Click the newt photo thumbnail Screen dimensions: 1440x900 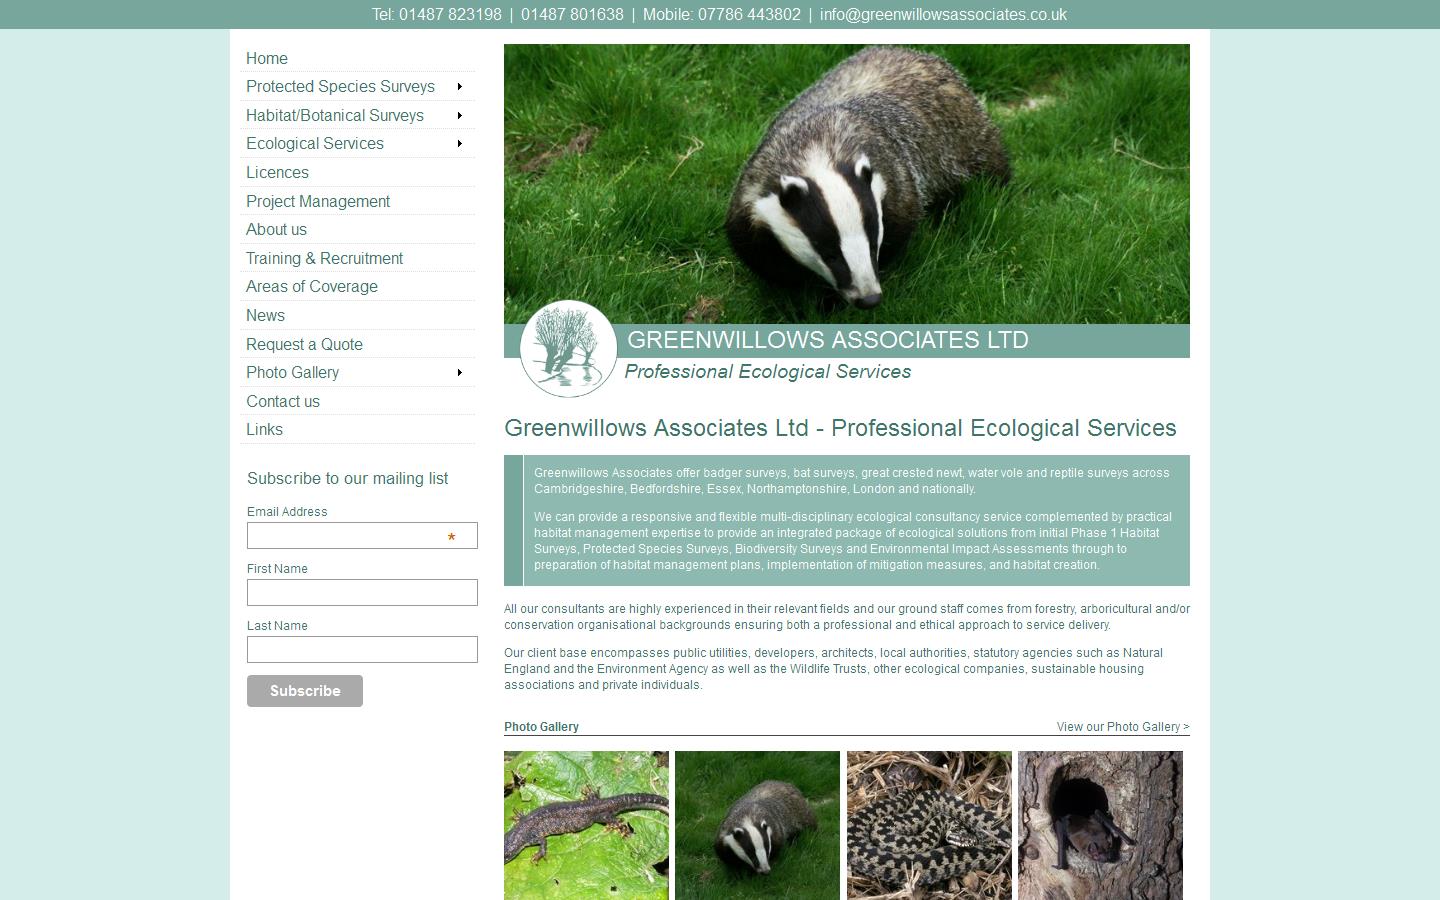point(586,825)
